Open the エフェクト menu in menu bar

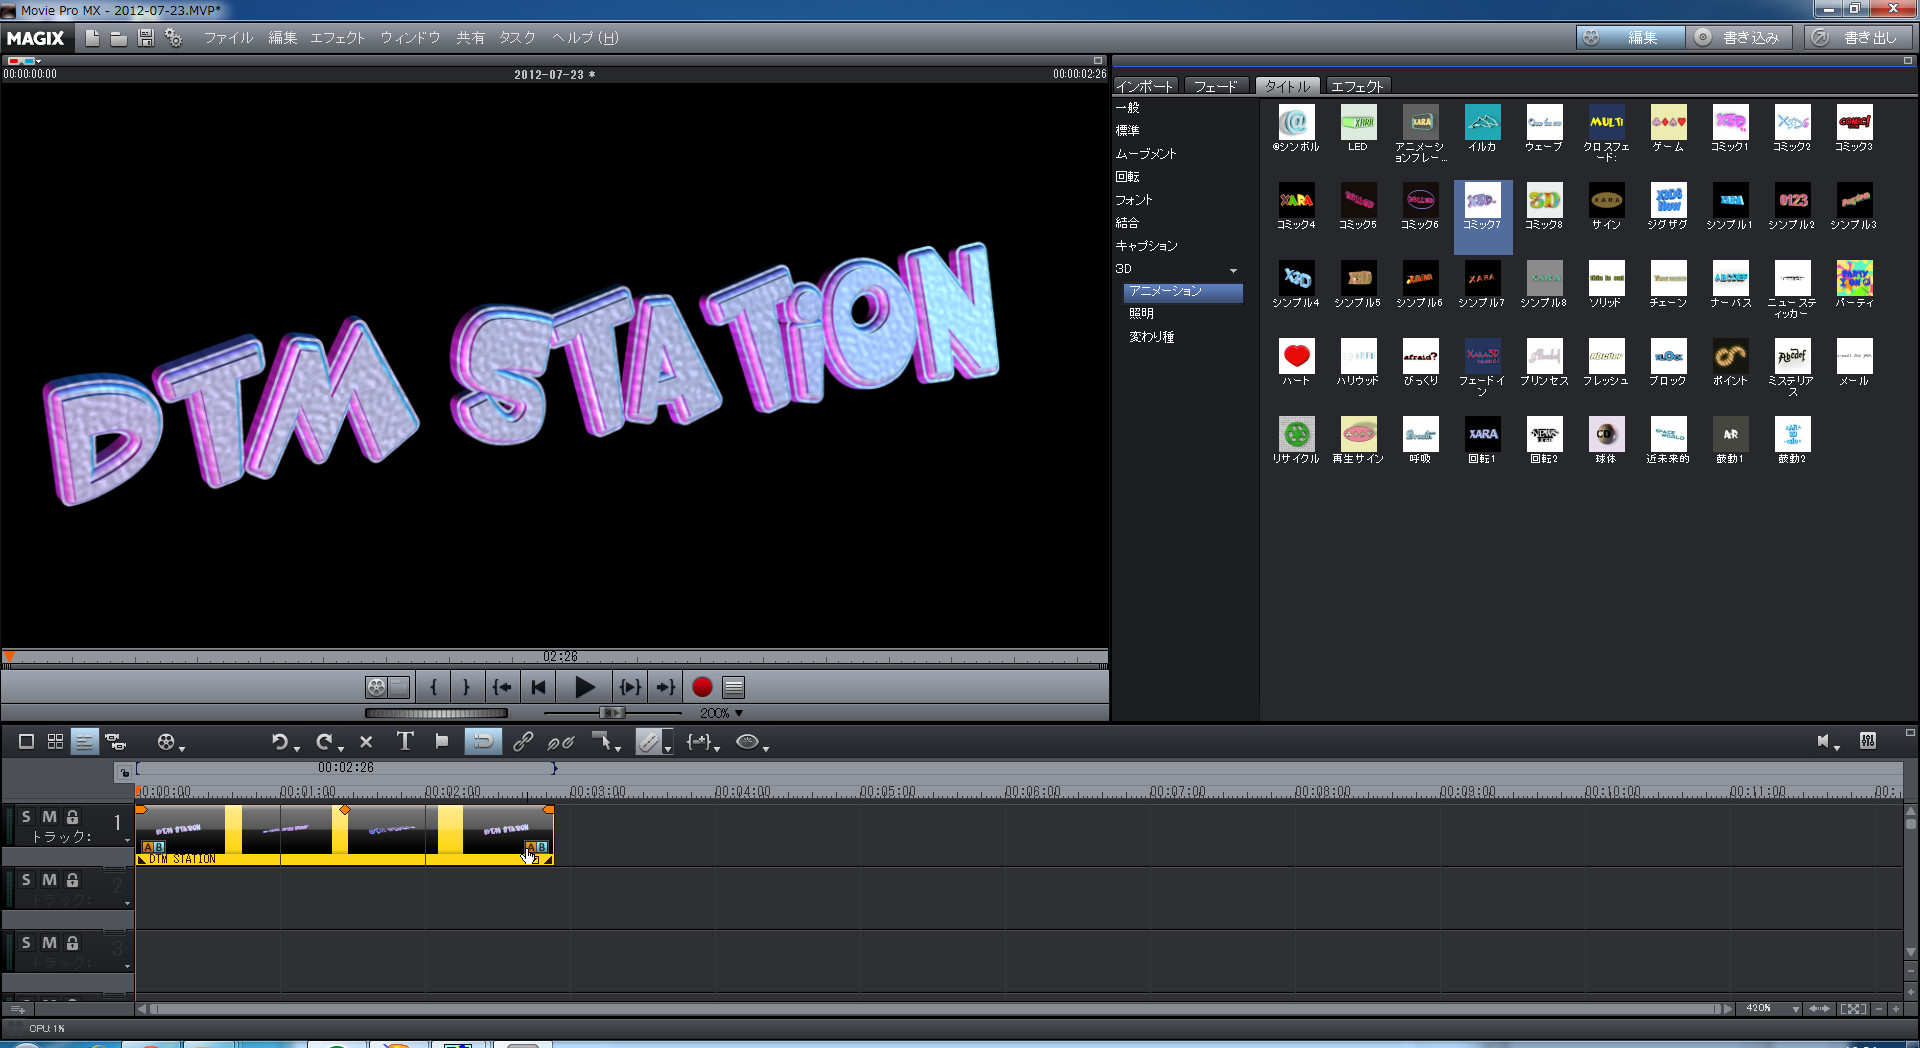coord(337,38)
